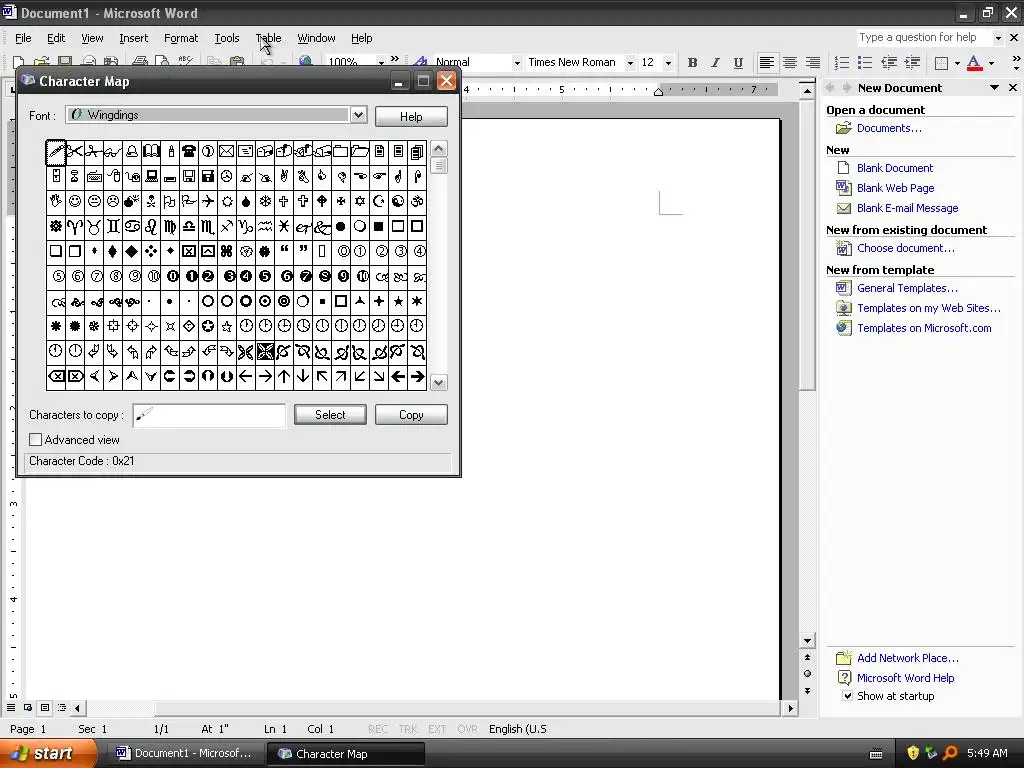The image size is (1024, 768).
Task: Select the solid five-point star symbol
Action: [x=398, y=301]
